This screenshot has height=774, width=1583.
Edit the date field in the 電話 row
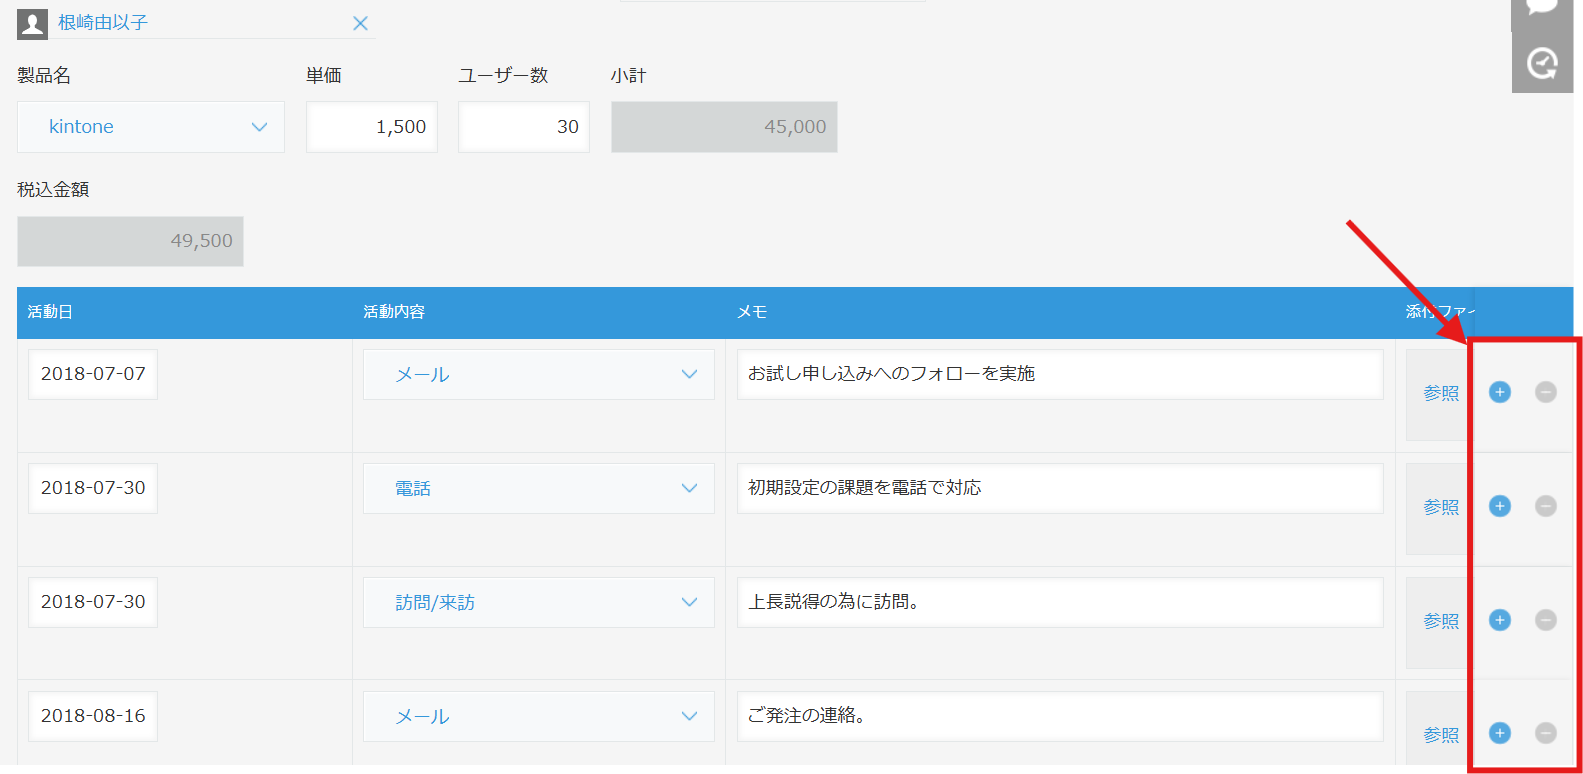point(93,488)
